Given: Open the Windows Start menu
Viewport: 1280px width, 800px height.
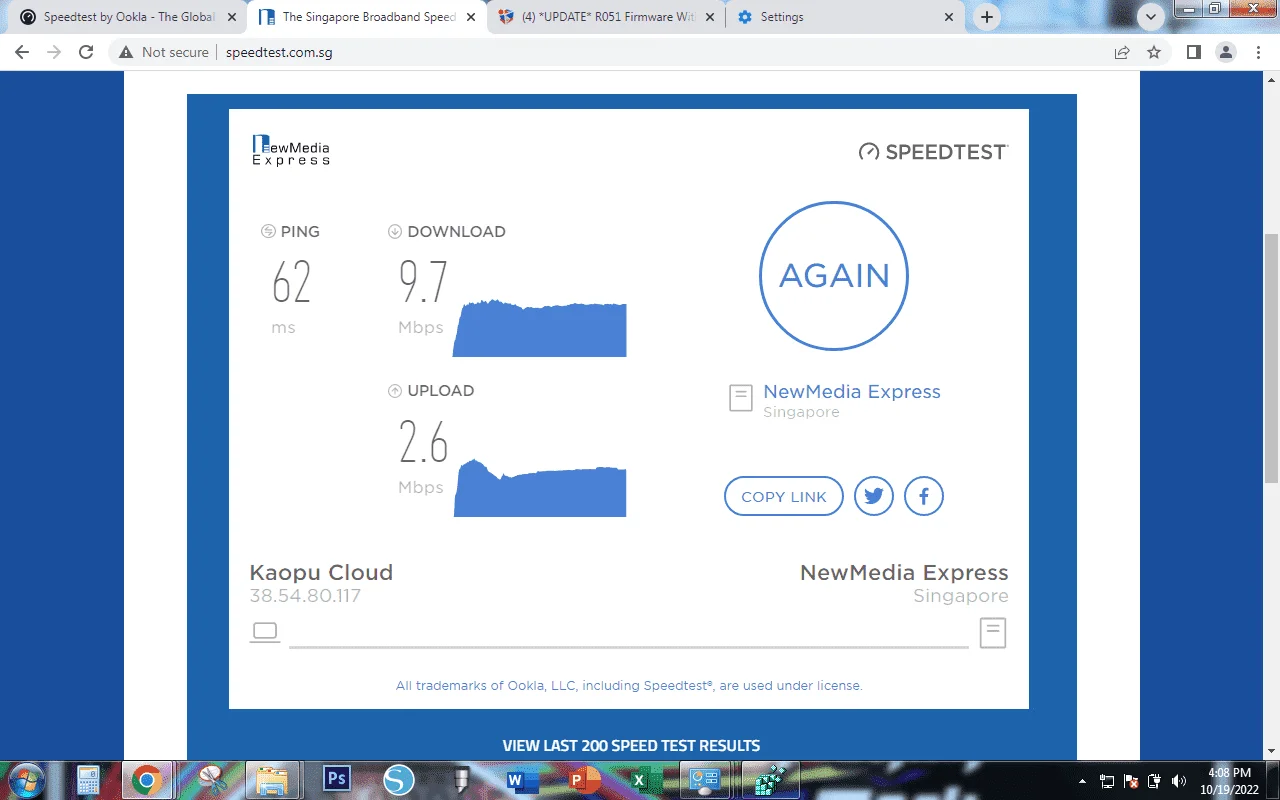Looking at the screenshot, I should pyautogui.click(x=25, y=780).
